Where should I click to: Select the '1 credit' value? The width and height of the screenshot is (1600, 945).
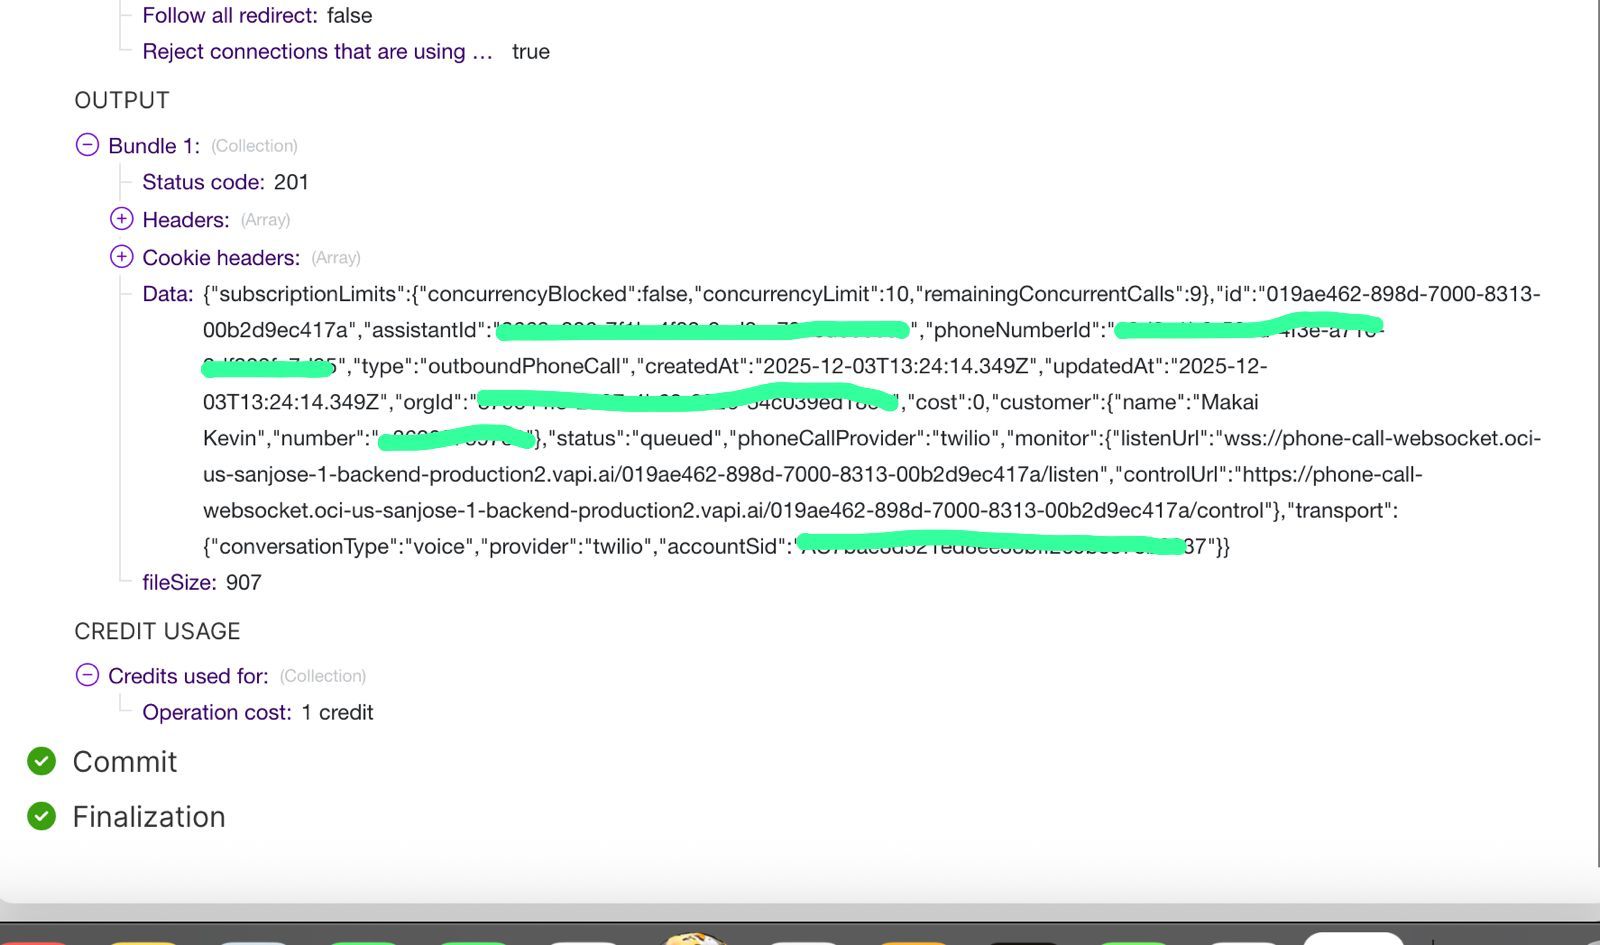coord(337,712)
